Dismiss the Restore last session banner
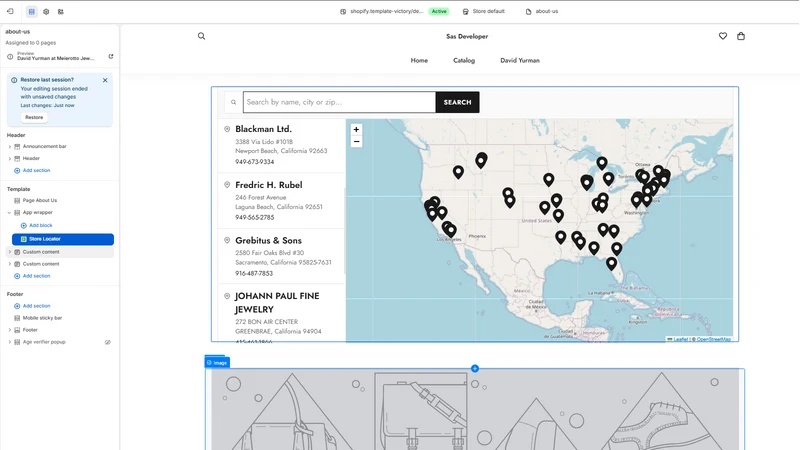The image size is (800, 450). coord(105,80)
